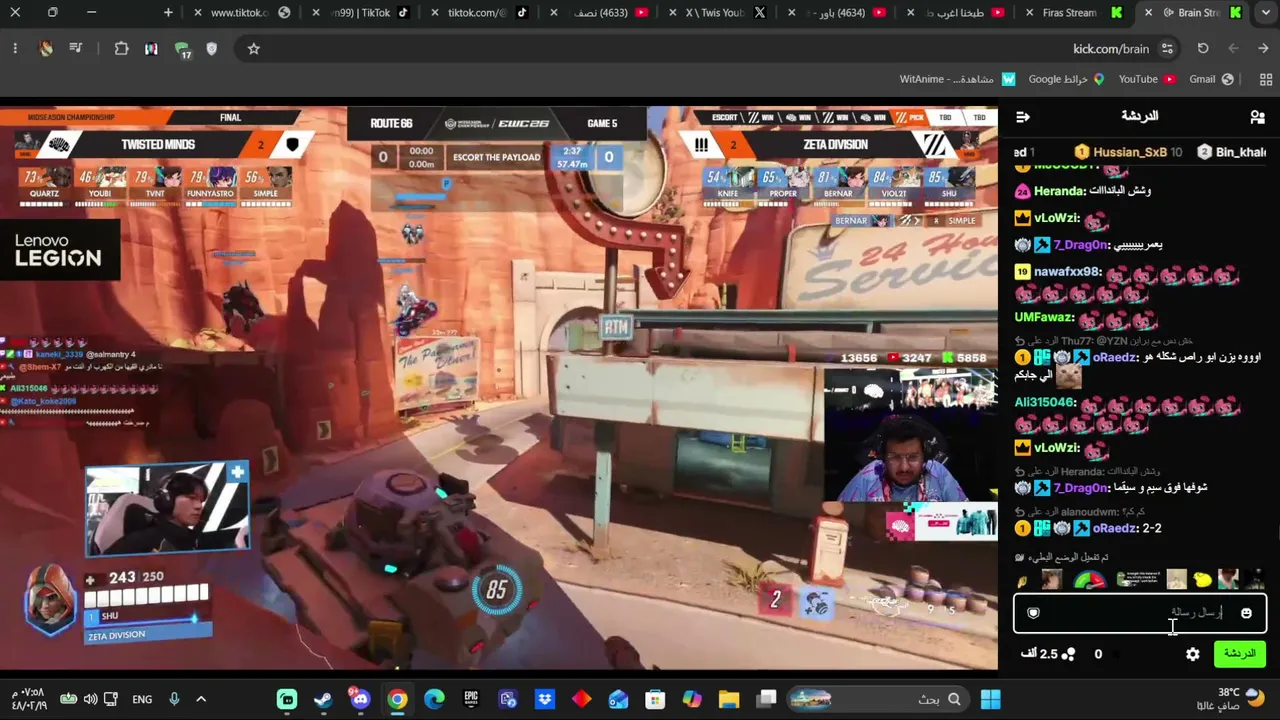Send message with green الدردشة button
1280x720 pixels.
point(1239,654)
